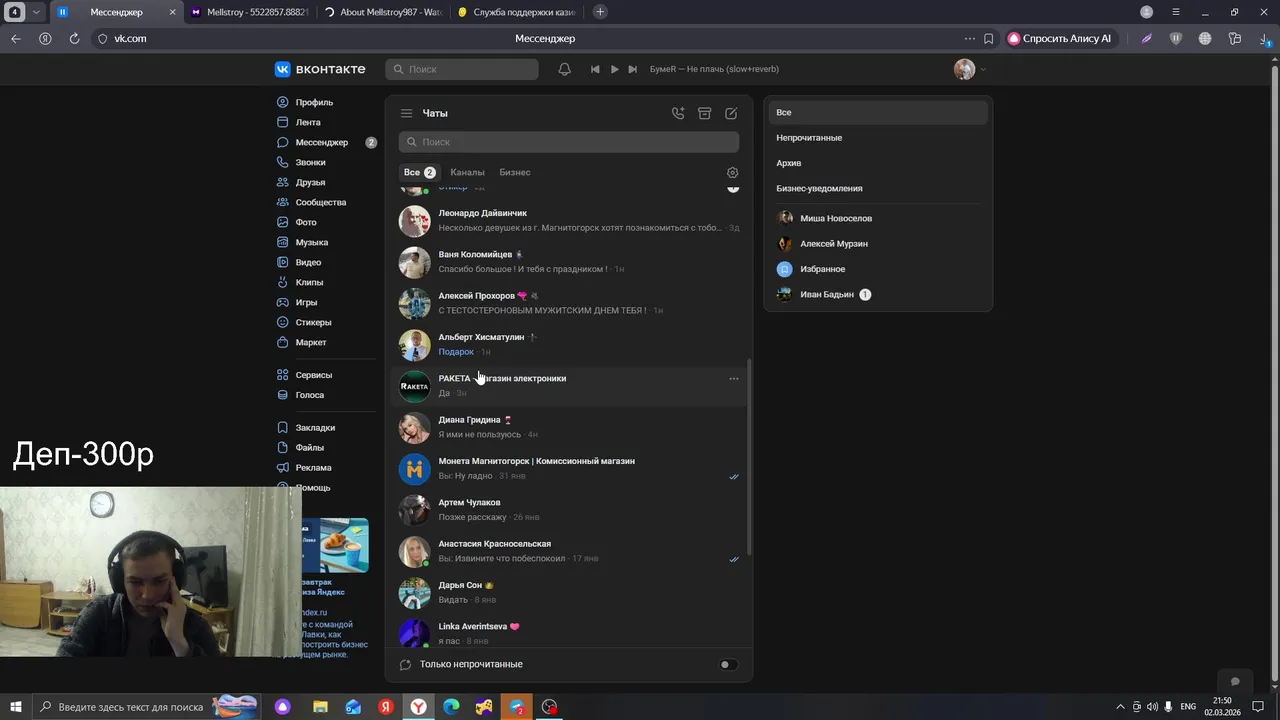
Task: Open chat with Диана Гридина
Action: tap(569, 427)
